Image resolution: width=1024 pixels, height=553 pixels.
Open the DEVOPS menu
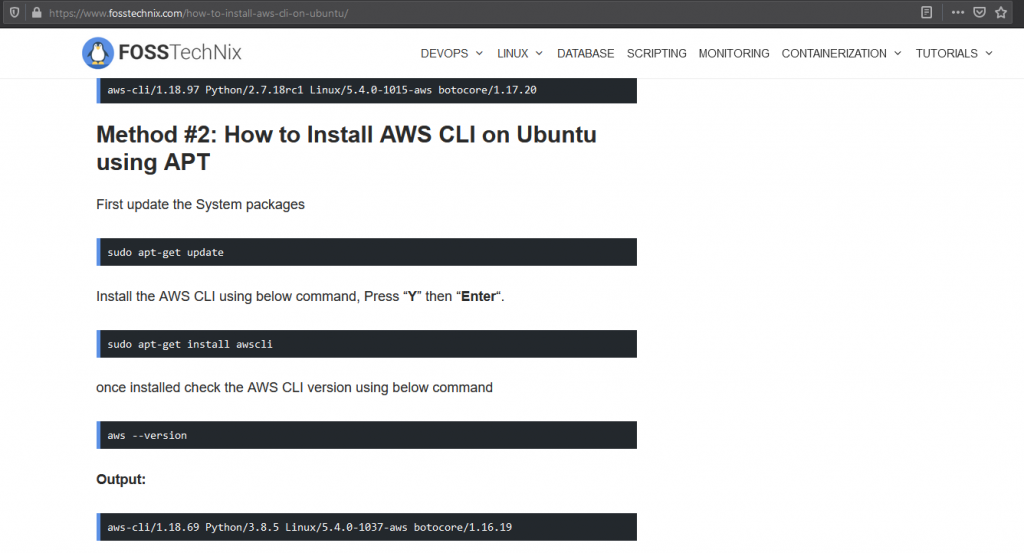click(x=444, y=54)
